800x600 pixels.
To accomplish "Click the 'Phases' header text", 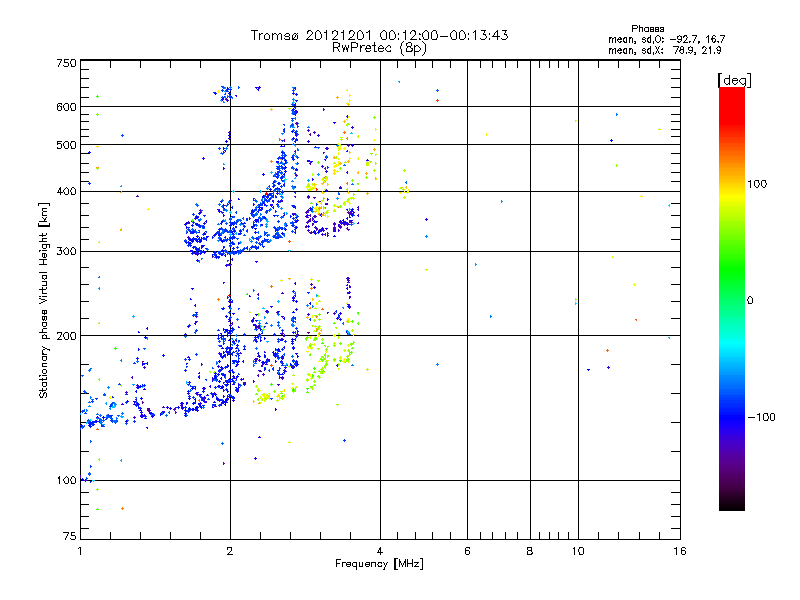I will click(647, 29).
